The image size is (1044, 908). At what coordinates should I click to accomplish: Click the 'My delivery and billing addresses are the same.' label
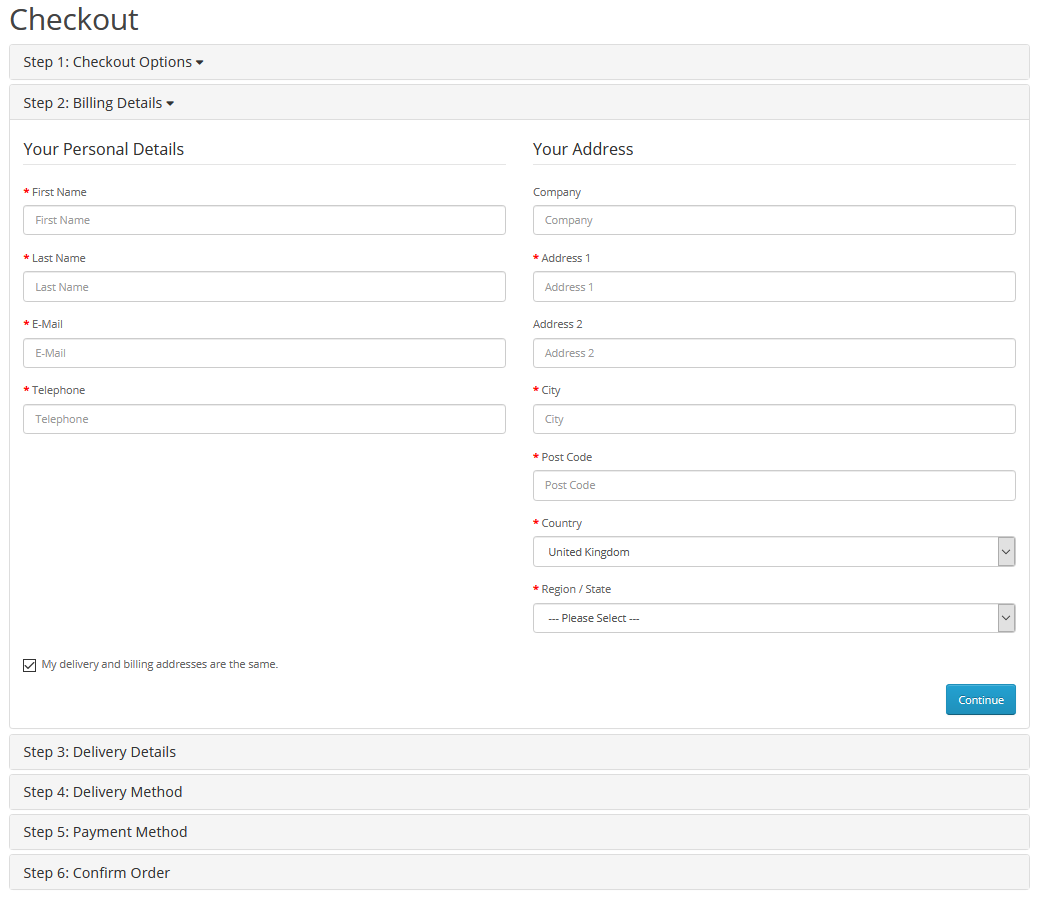pyautogui.click(x=160, y=664)
